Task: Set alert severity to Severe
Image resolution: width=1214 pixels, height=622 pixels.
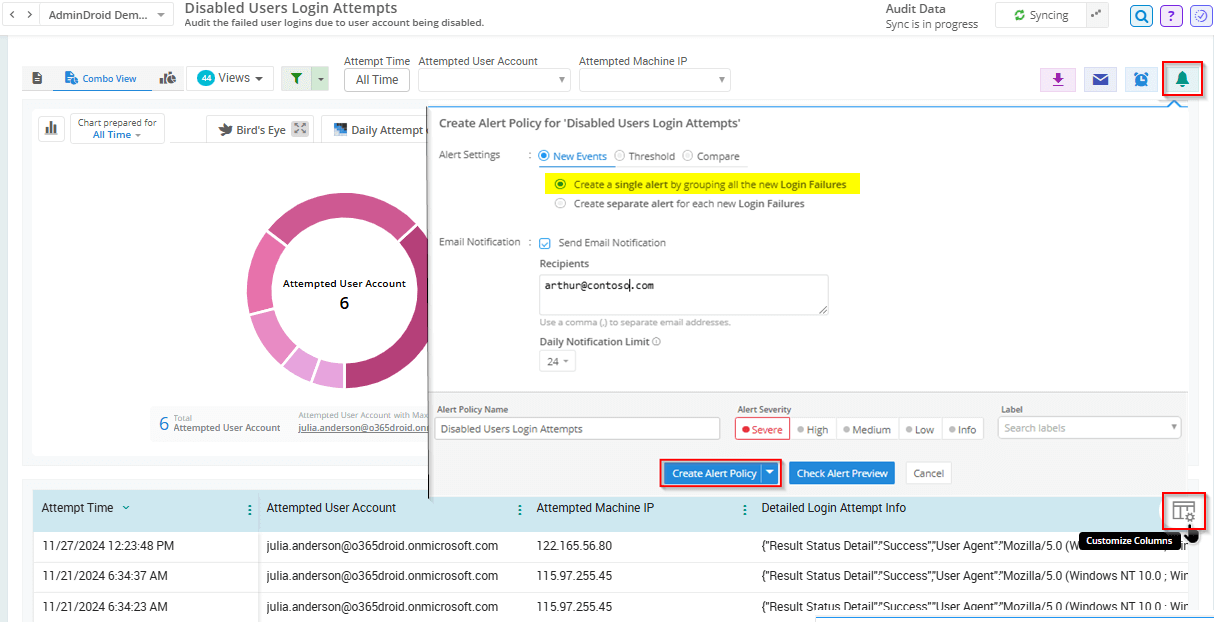Action: [x=762, y=429]
